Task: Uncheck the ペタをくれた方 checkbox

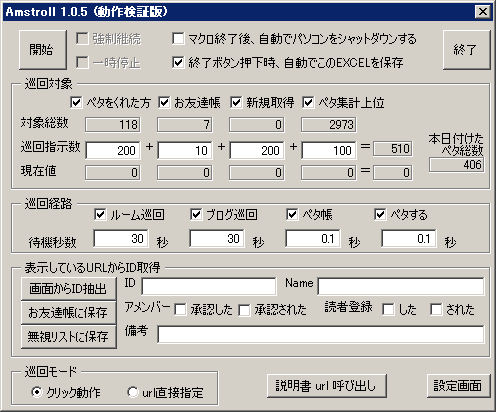Action: [76, 102]
